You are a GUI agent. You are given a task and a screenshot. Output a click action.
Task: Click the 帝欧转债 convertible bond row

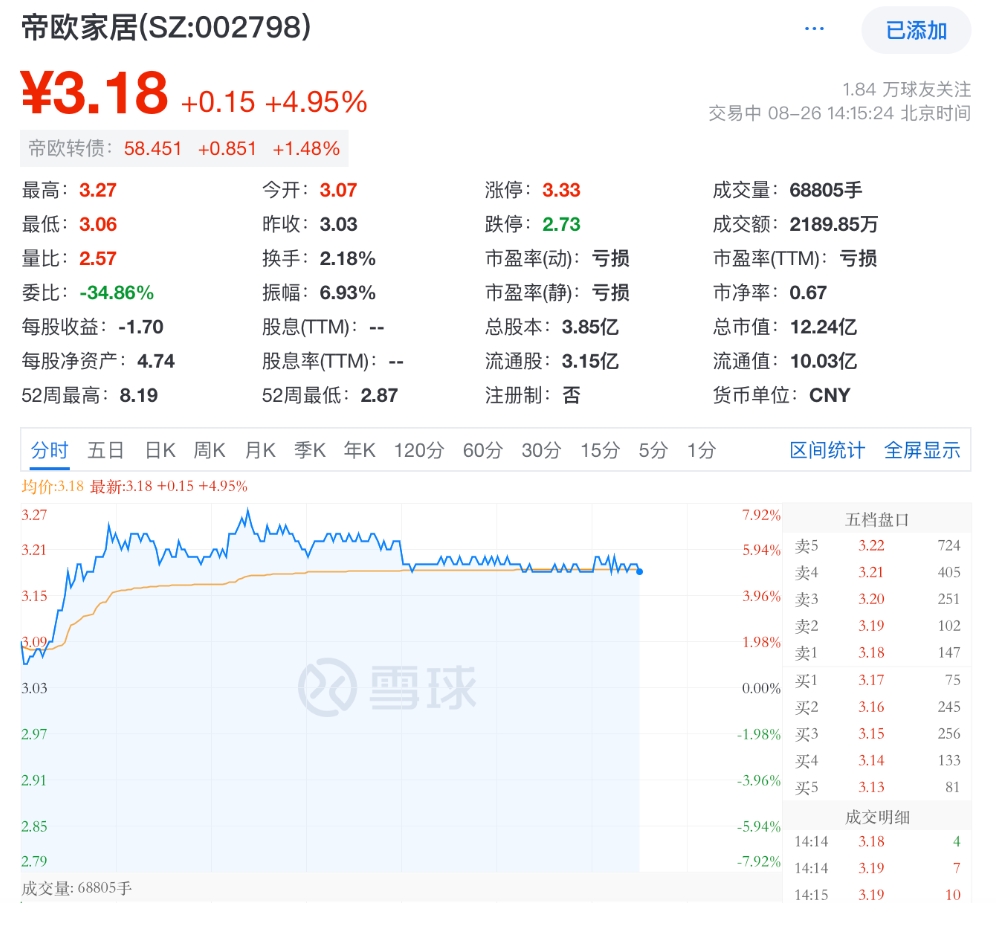184,149
